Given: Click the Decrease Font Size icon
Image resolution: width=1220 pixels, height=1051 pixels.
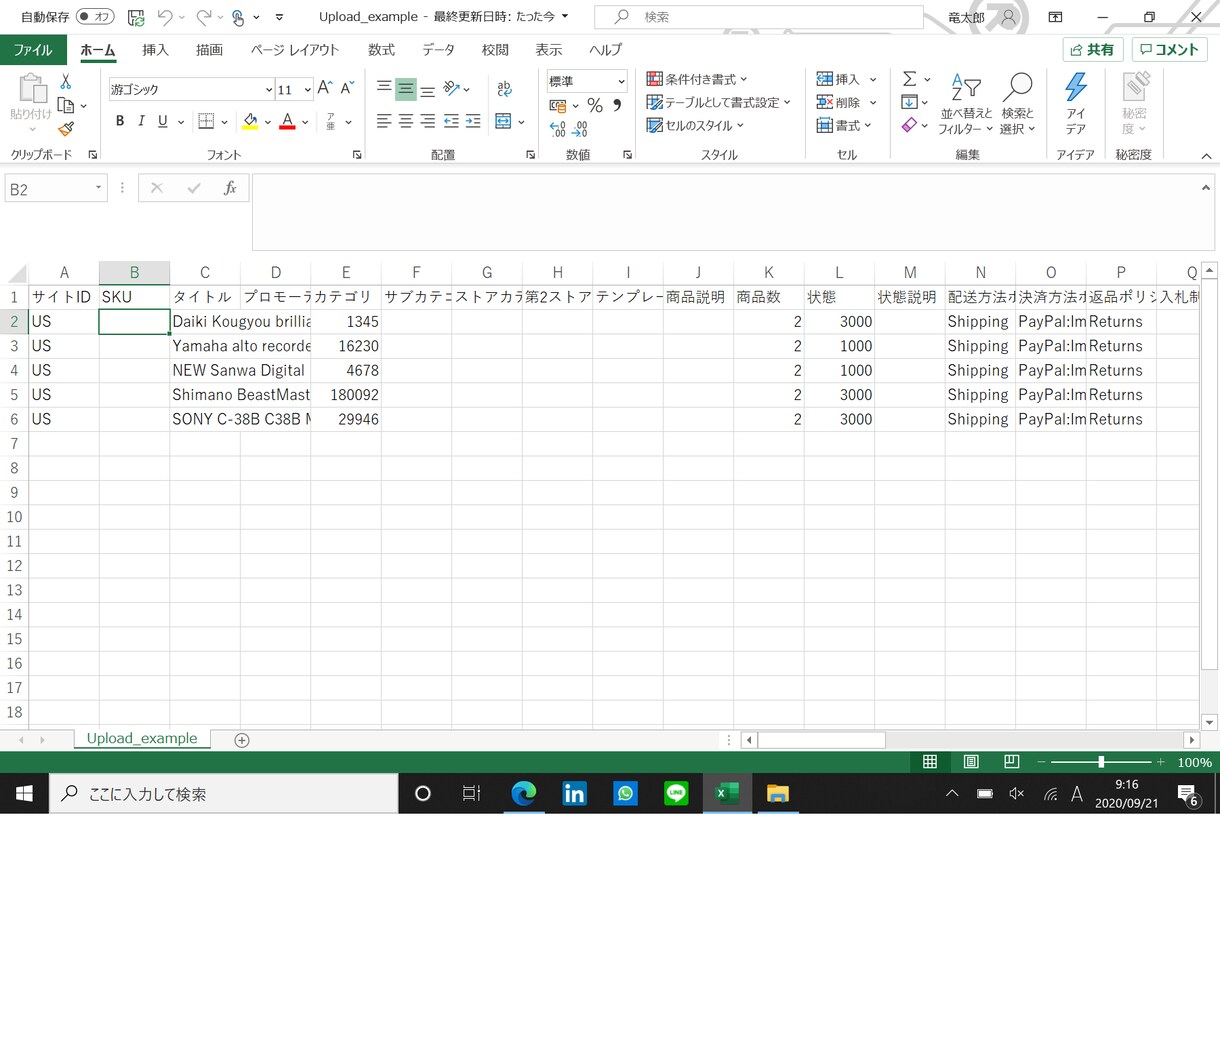Looking at the screenshot, I should pyautogui.click(x=347, y=89).
